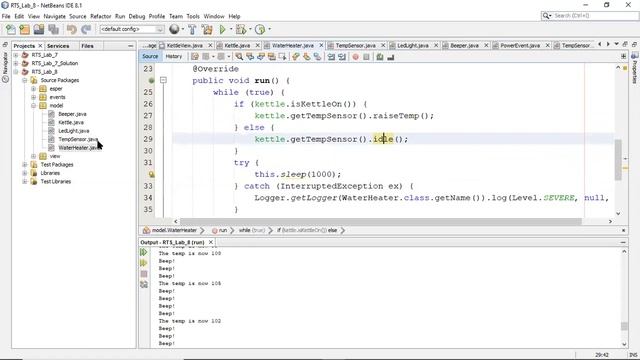Click the Toggle Bookmark icon in editor toolbar

click(317, 57)
